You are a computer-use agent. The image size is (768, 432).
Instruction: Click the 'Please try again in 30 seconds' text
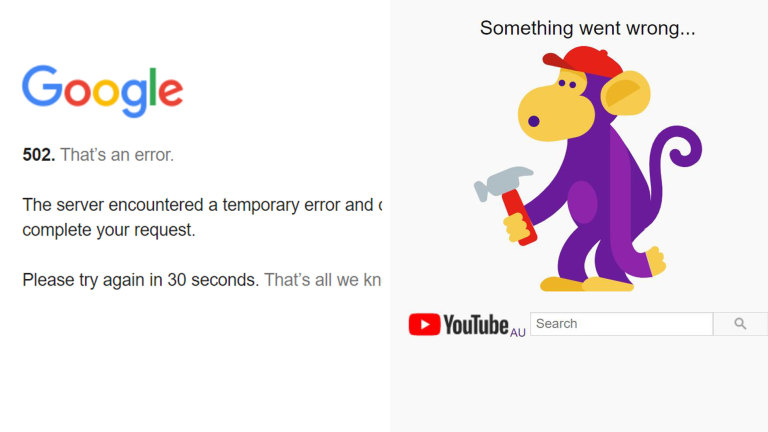(141, 280)
